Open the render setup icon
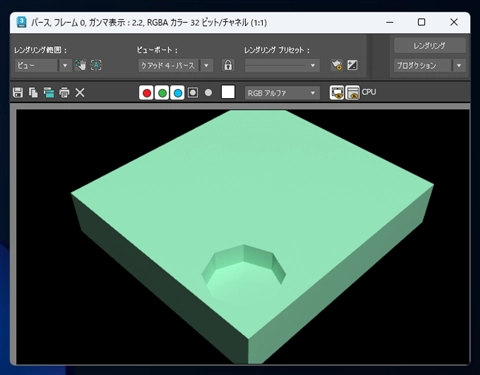This screenshot has width=480, height=375. tap(337, 65)
